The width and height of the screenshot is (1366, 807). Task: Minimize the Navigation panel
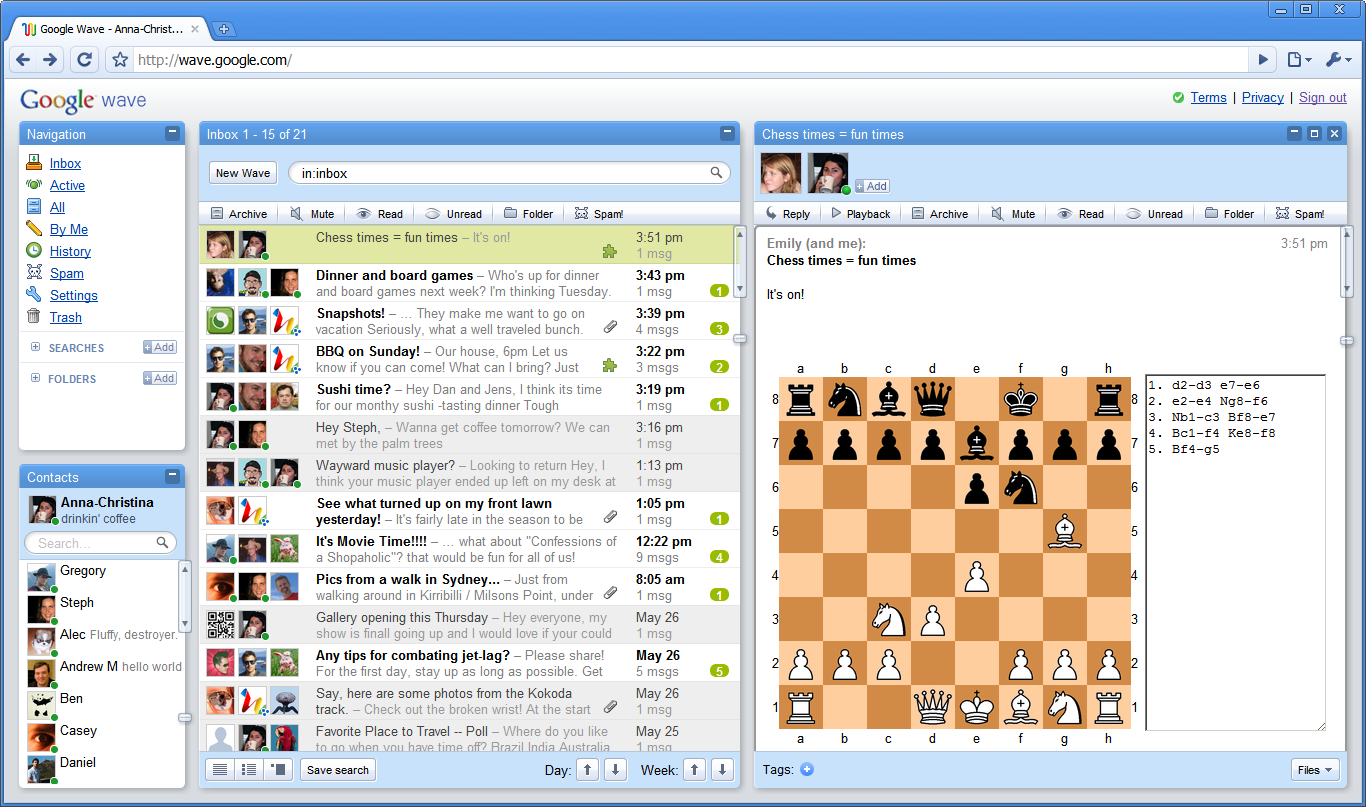(172, 133)
